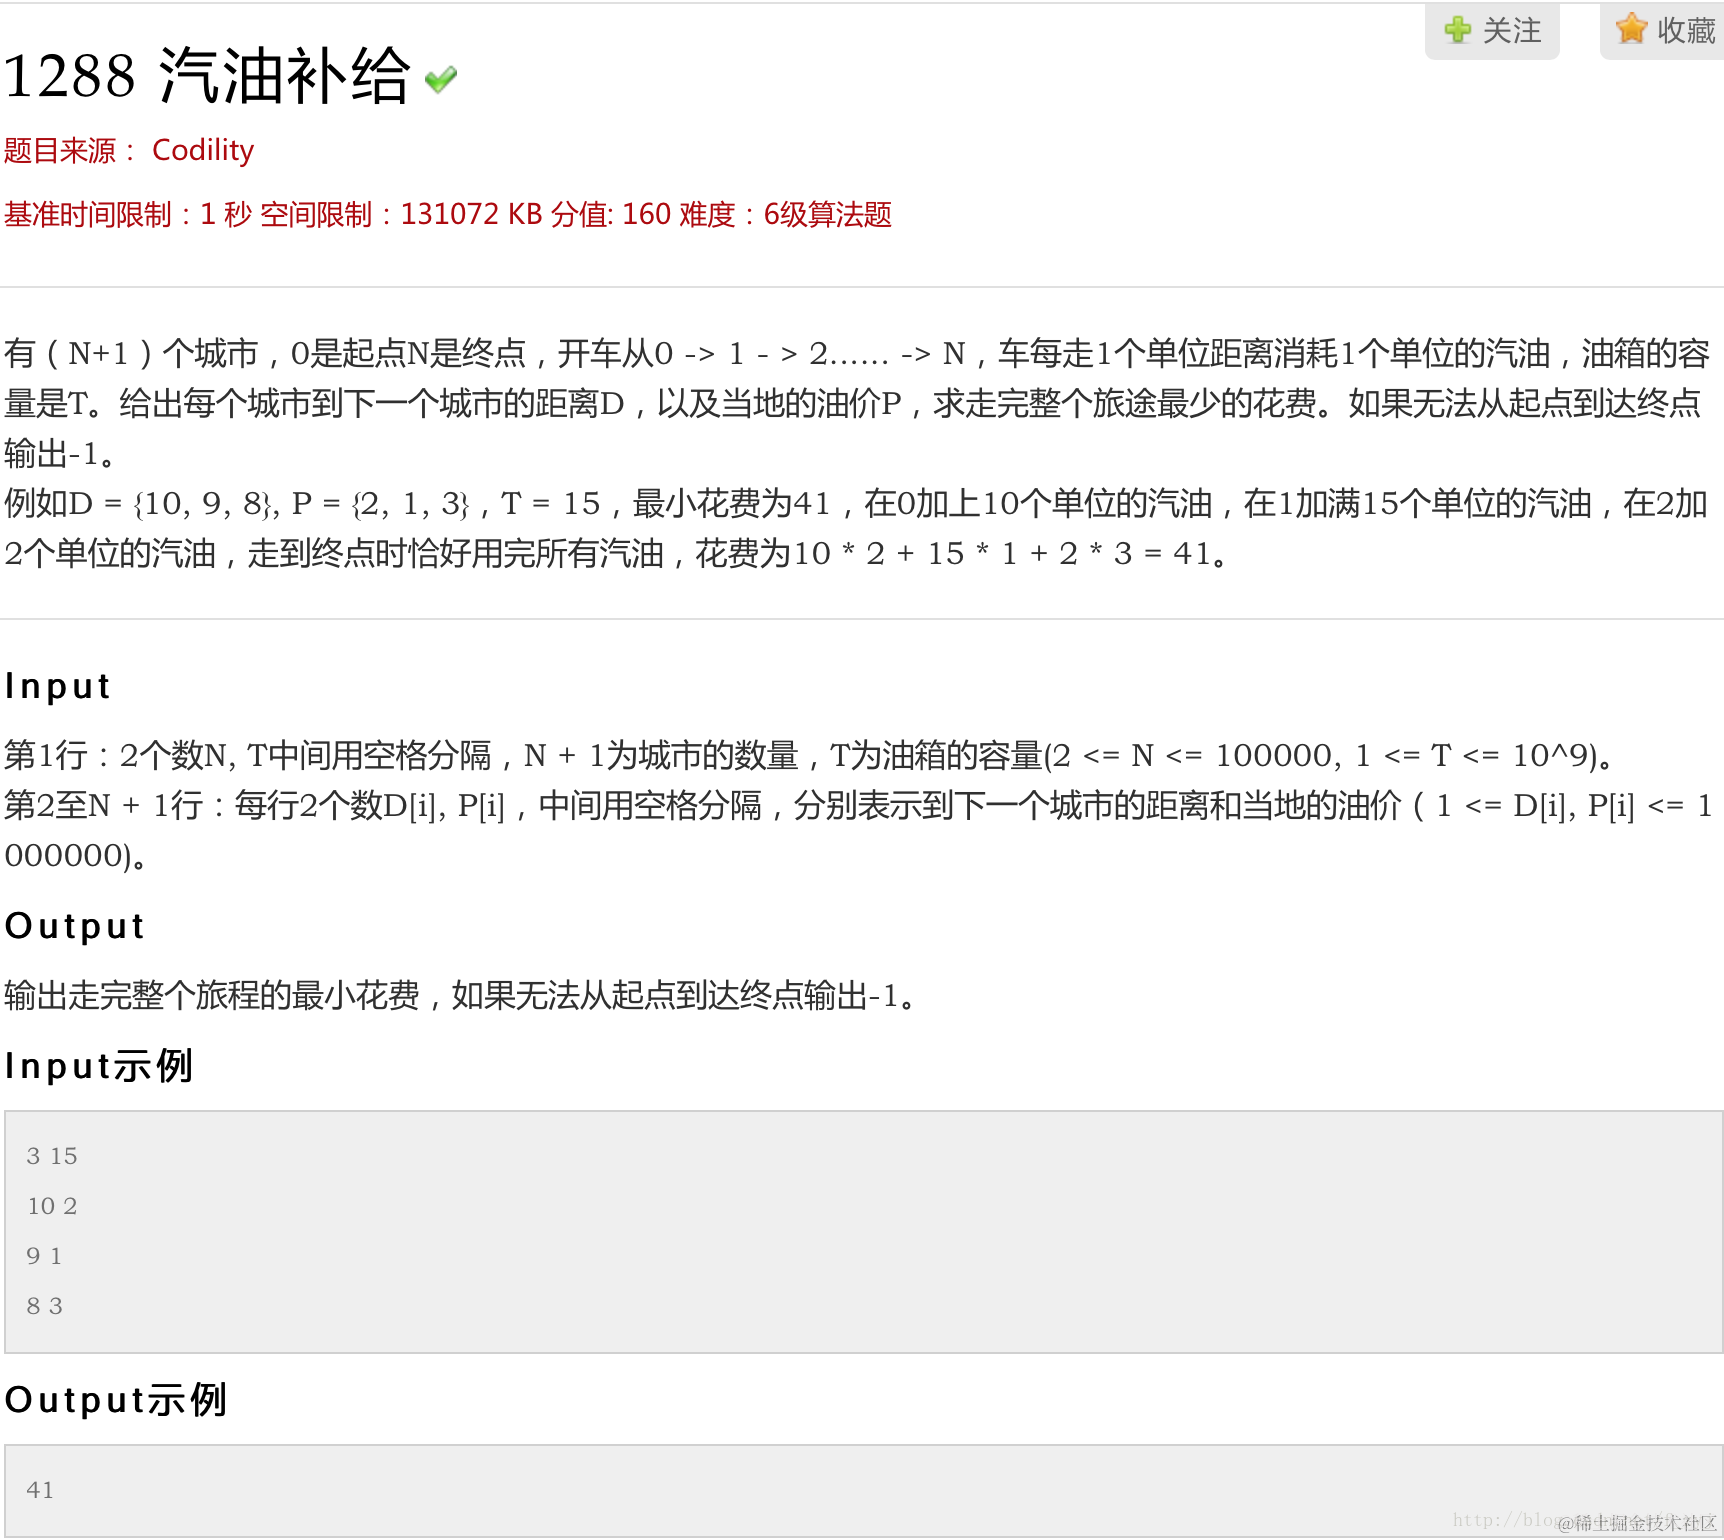This screenshot has height=1540, width=1724.
Task: Click memory limit text 131072 KB
Action: tap(471, 214)
